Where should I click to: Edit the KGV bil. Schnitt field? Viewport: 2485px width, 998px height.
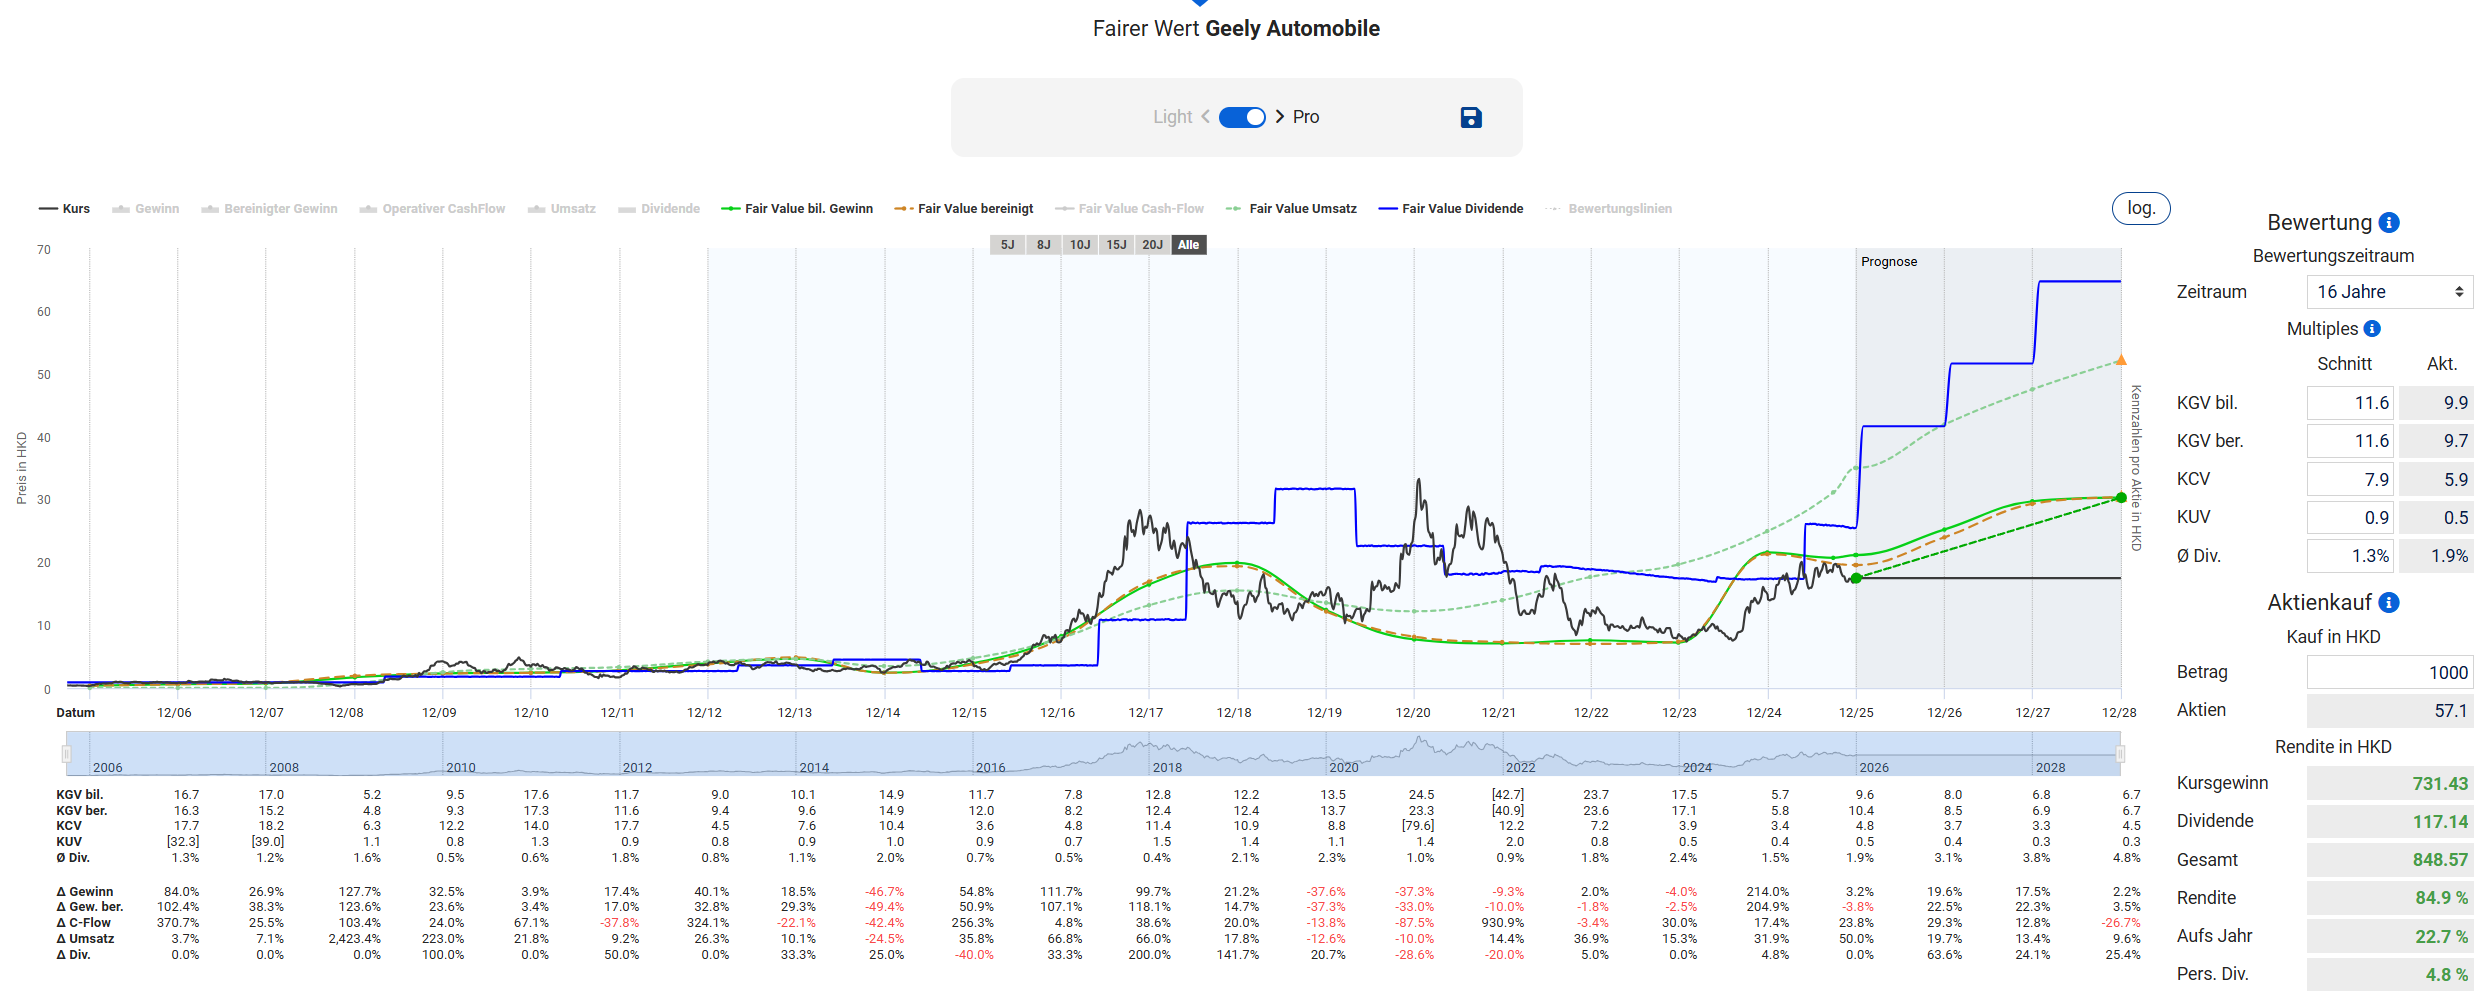pyautogui.click(x=2350, y=403)
